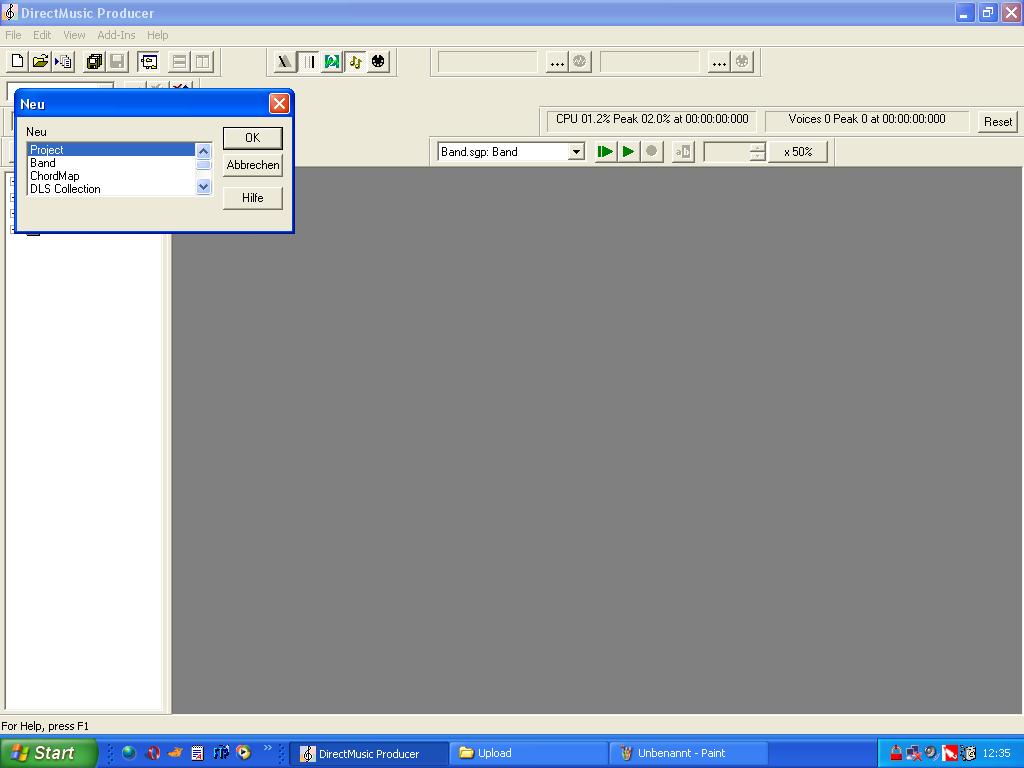Click OK in the Neu dialog

coord(252,138)
